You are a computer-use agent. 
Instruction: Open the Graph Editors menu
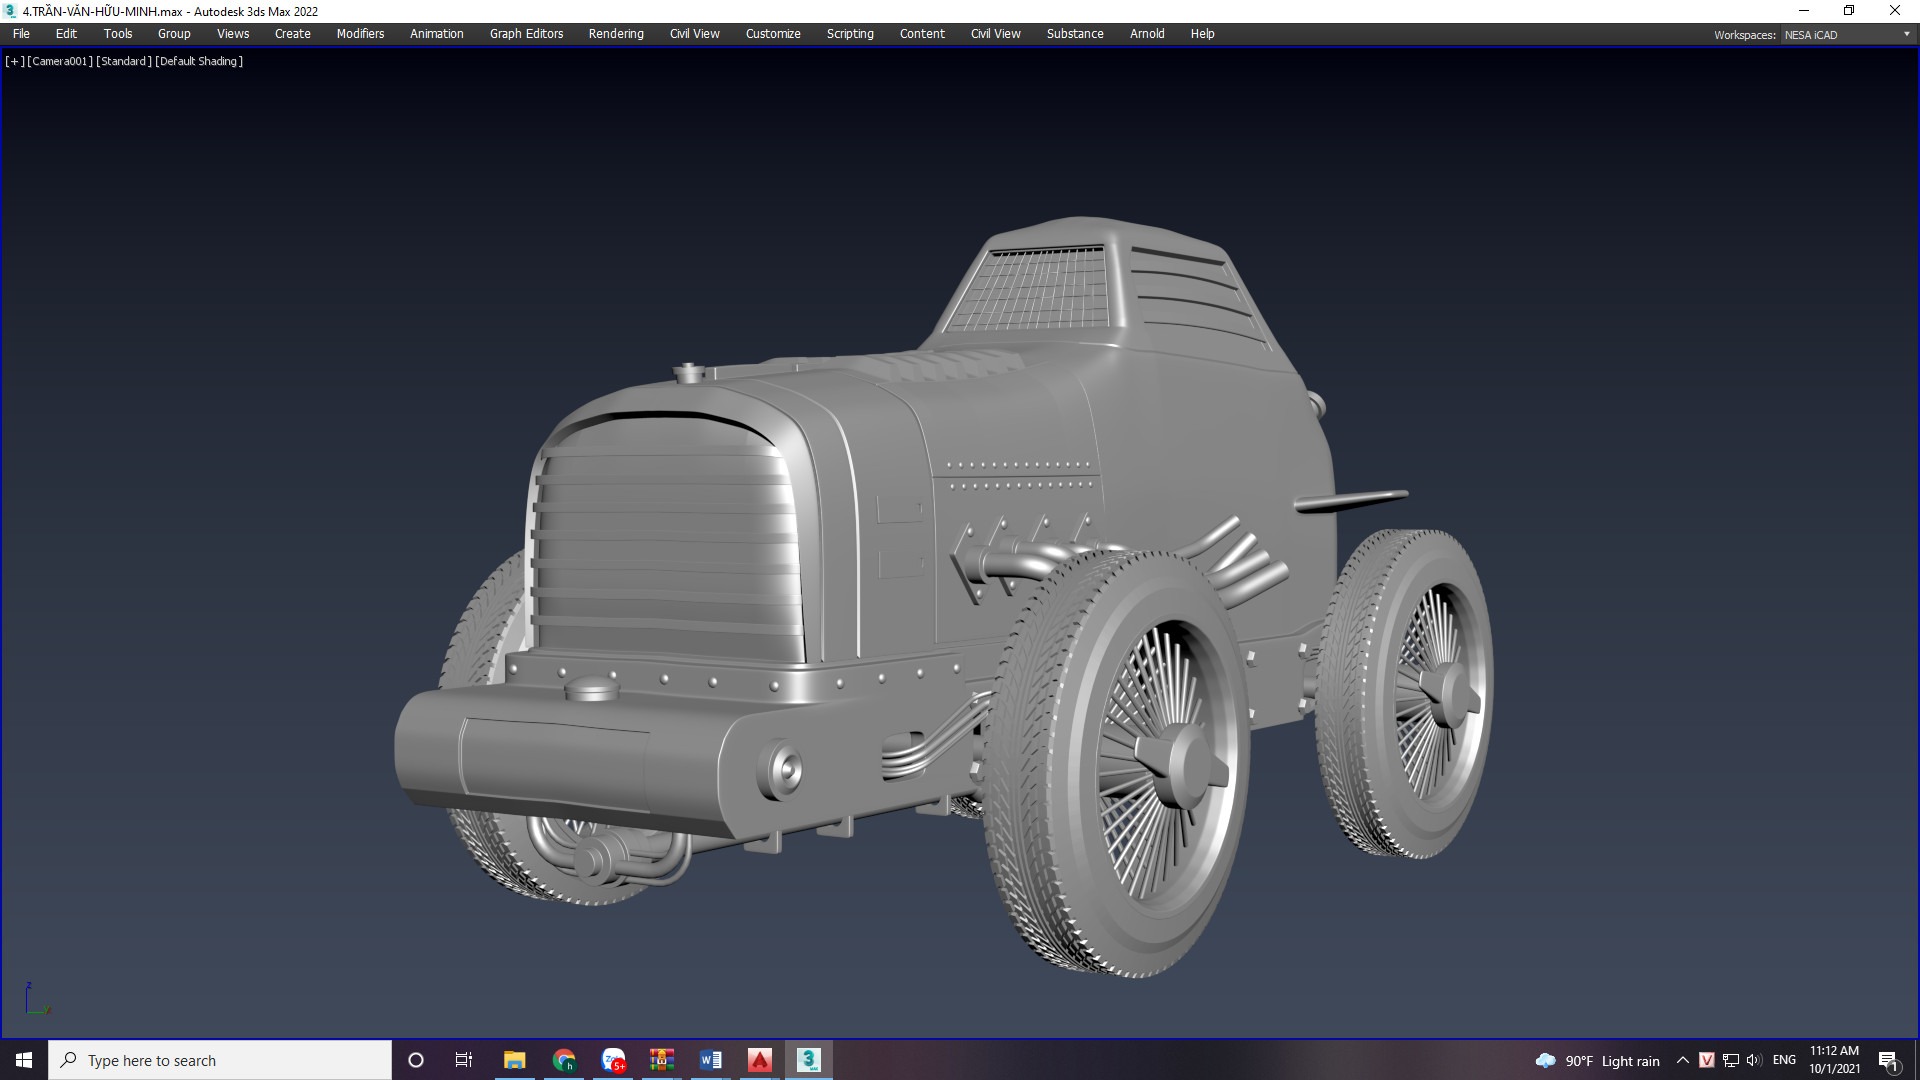pos(526,33)
